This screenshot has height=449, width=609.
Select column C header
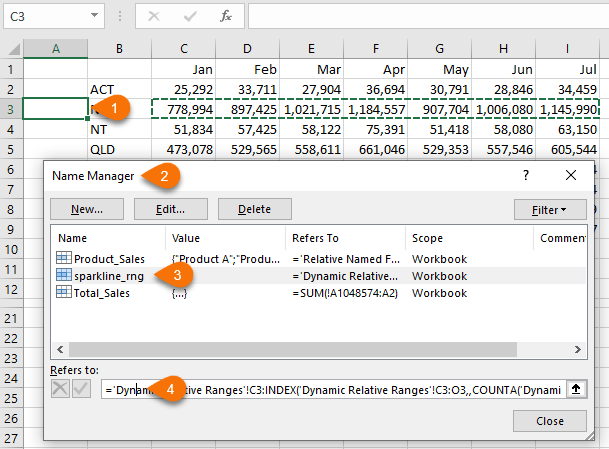pos(184,49)
